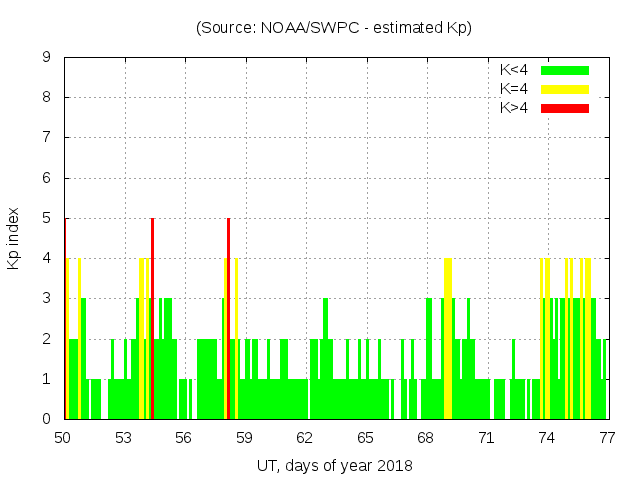Select the yellow K=4 legend swatch

pos(565,89)
